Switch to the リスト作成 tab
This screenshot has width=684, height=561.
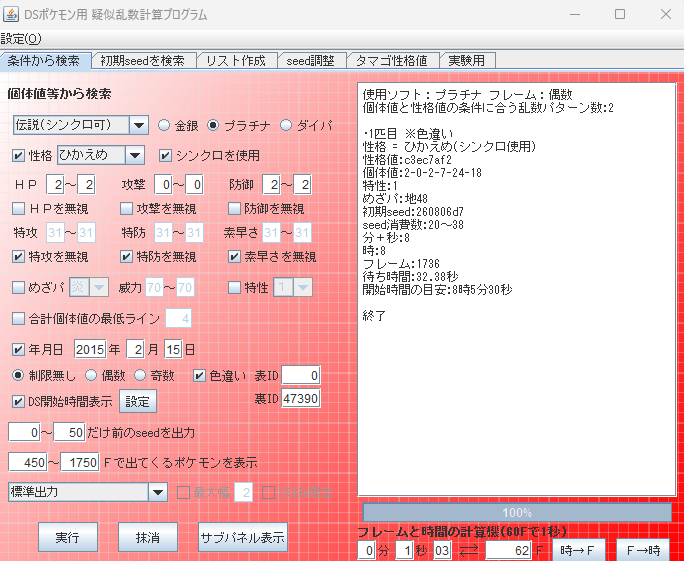(236, 61)
